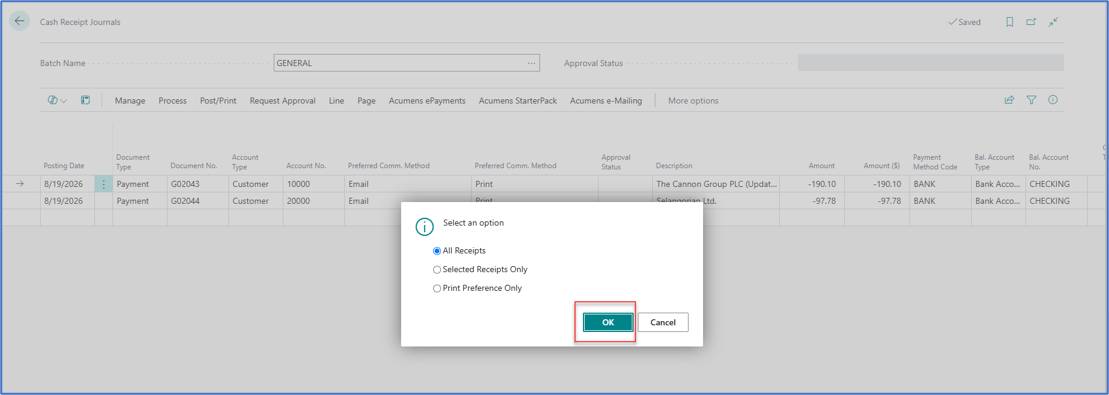Show the information factbox icon
1109x395 pixels.
[1053, 101]
